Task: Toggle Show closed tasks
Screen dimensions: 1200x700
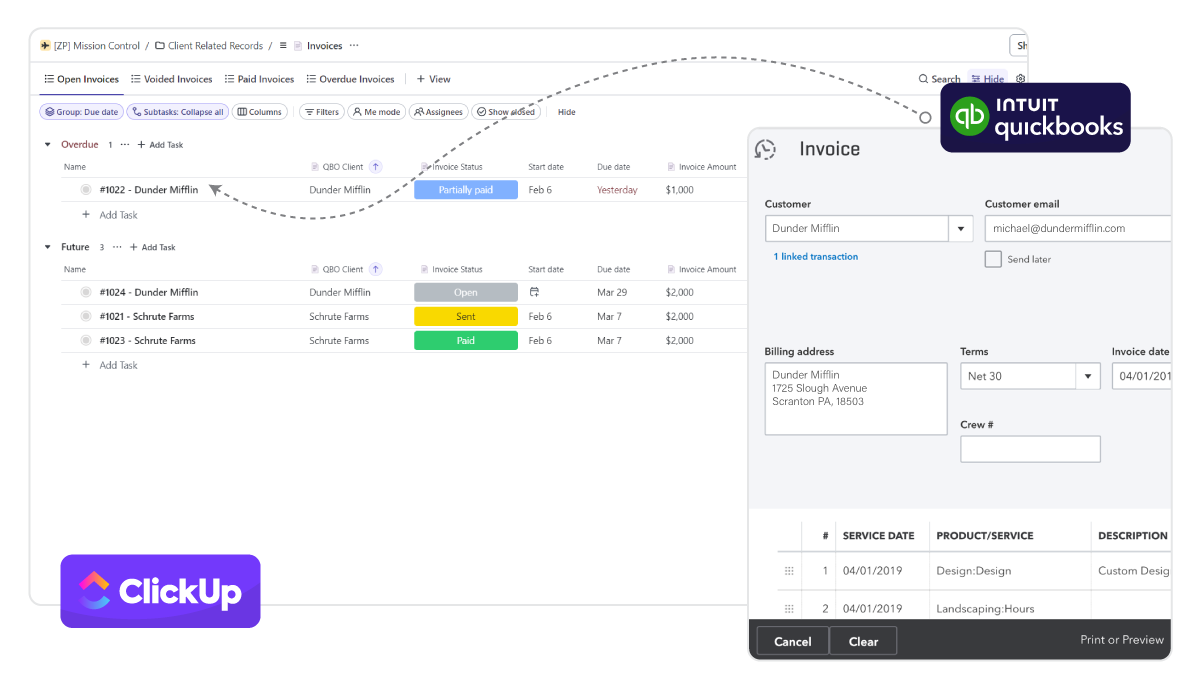Action: (506, 111)
